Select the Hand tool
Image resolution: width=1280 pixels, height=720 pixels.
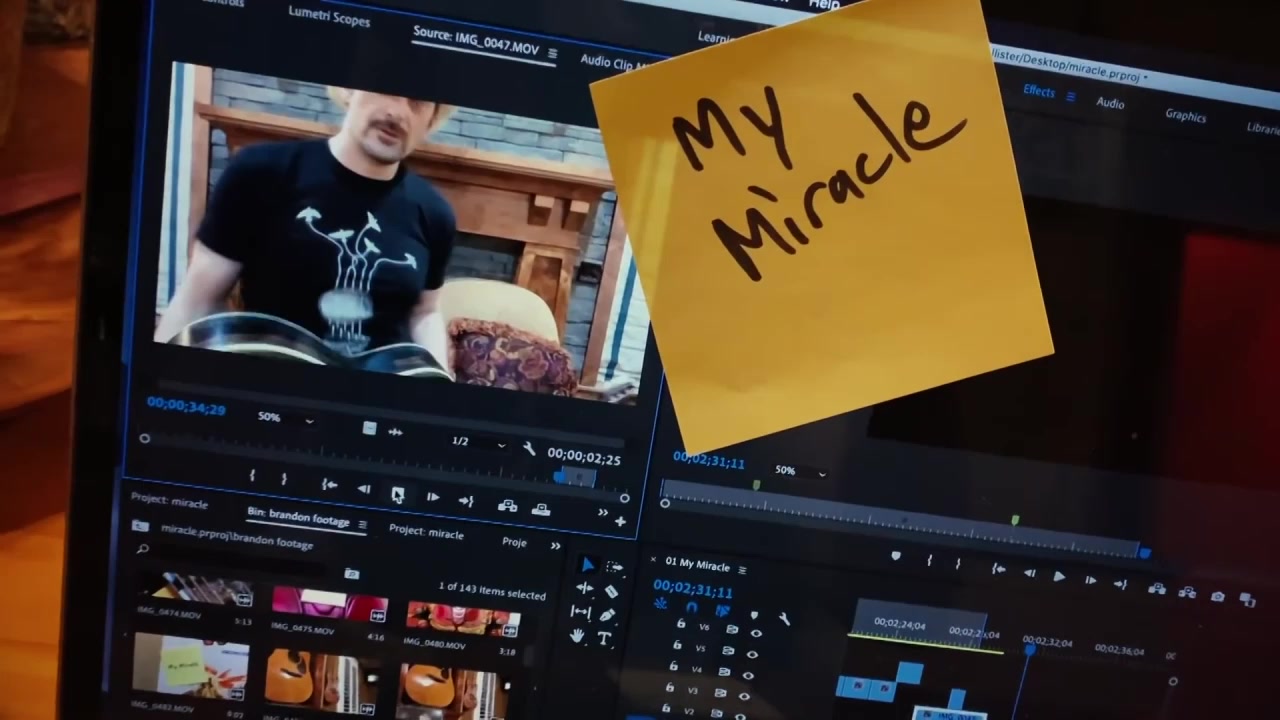pyautogui.click(x=577, y=635)
